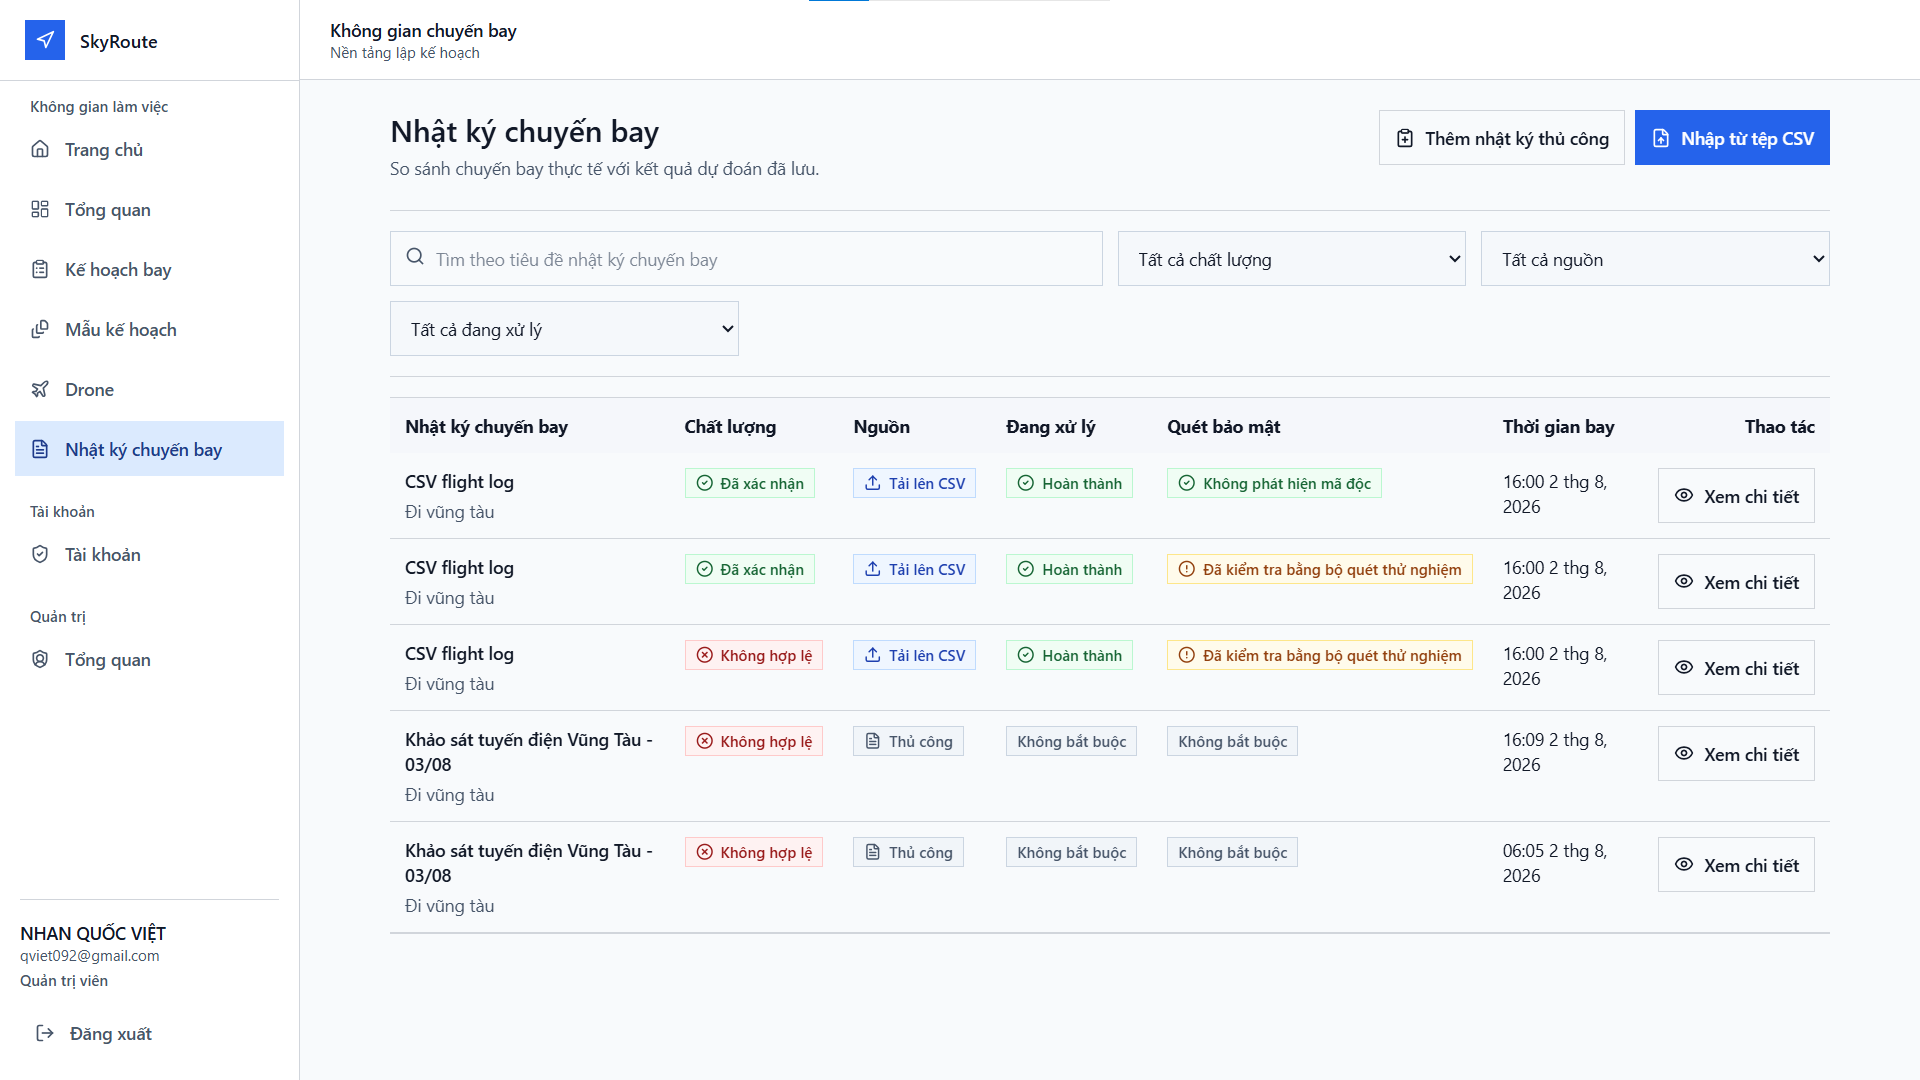
Task: Click Nhập từ tệp CSV button
Action: [1732, 138]
